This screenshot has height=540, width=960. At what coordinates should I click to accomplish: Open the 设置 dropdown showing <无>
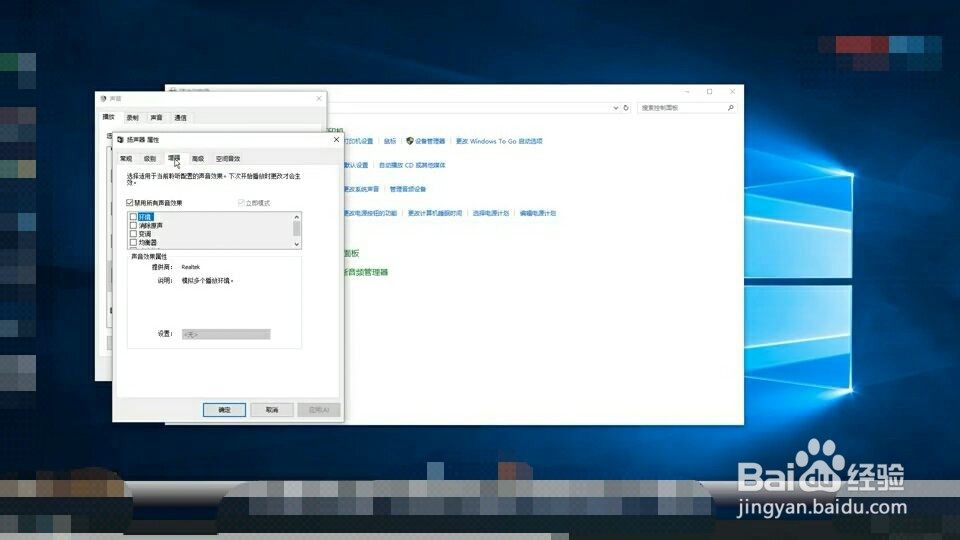[x=226, y=334]
